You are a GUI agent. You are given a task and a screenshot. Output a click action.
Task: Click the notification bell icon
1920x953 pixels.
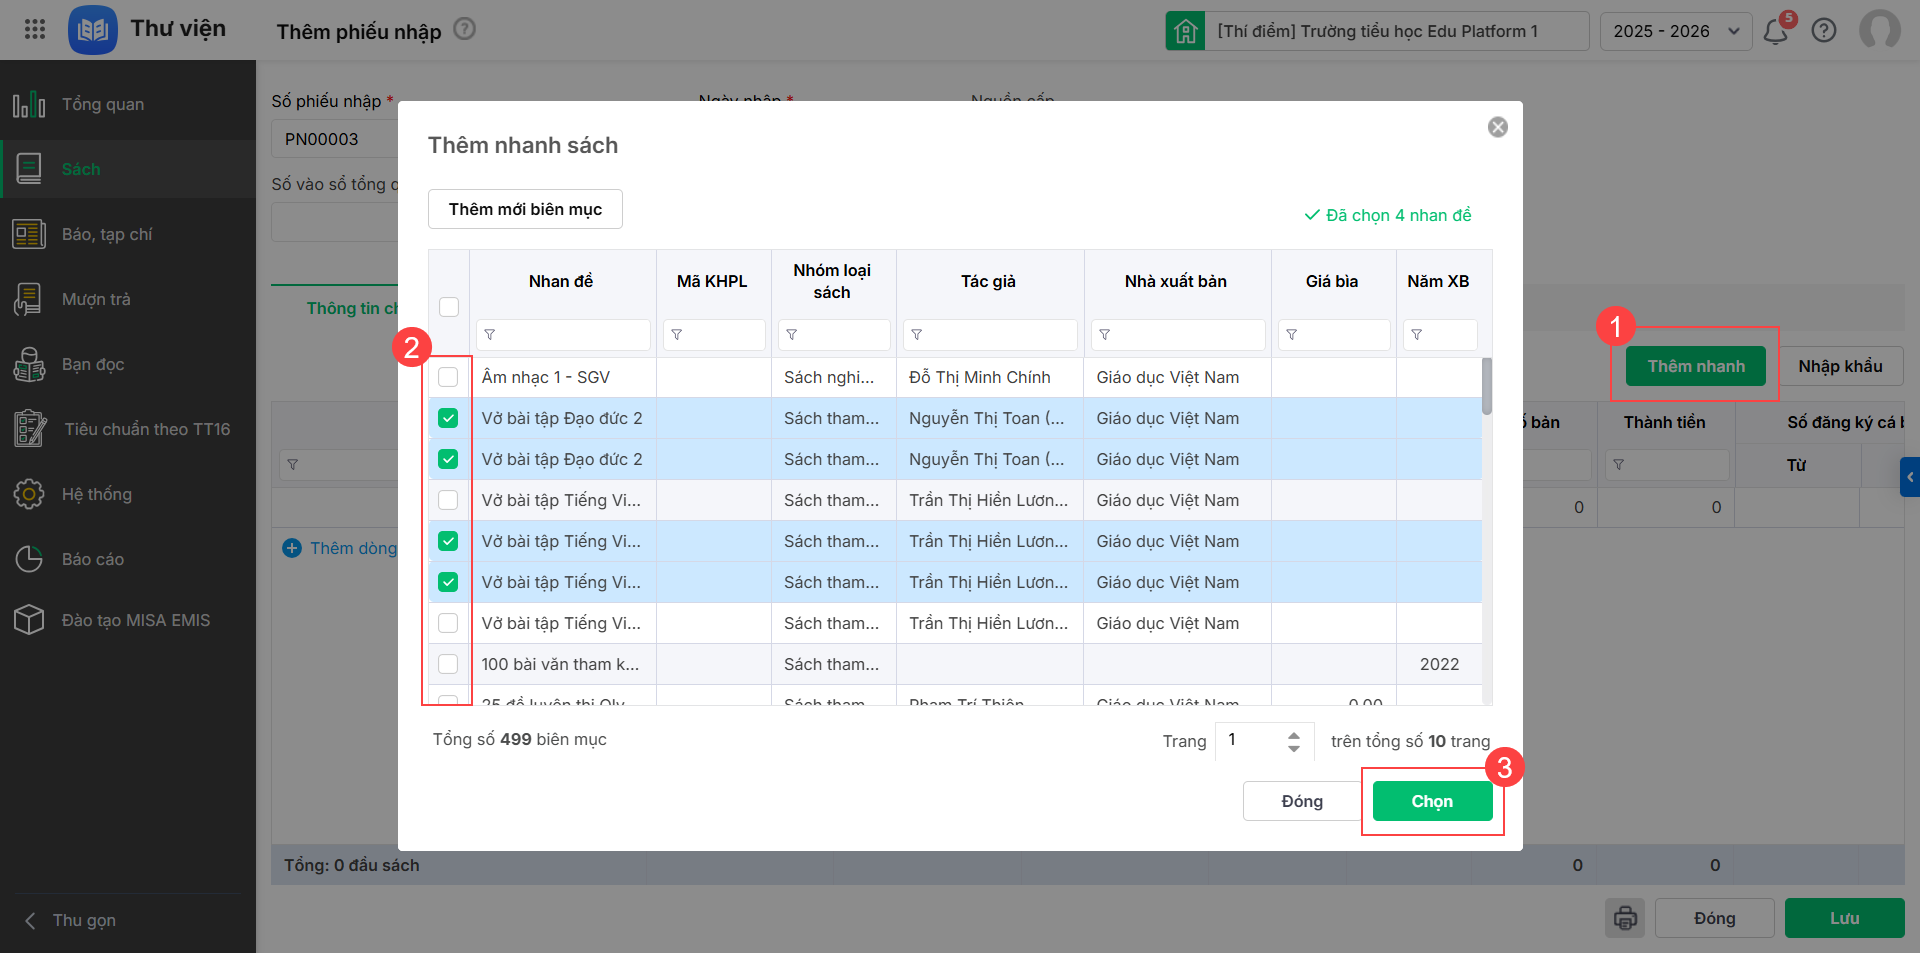[x=1776, y=31]
